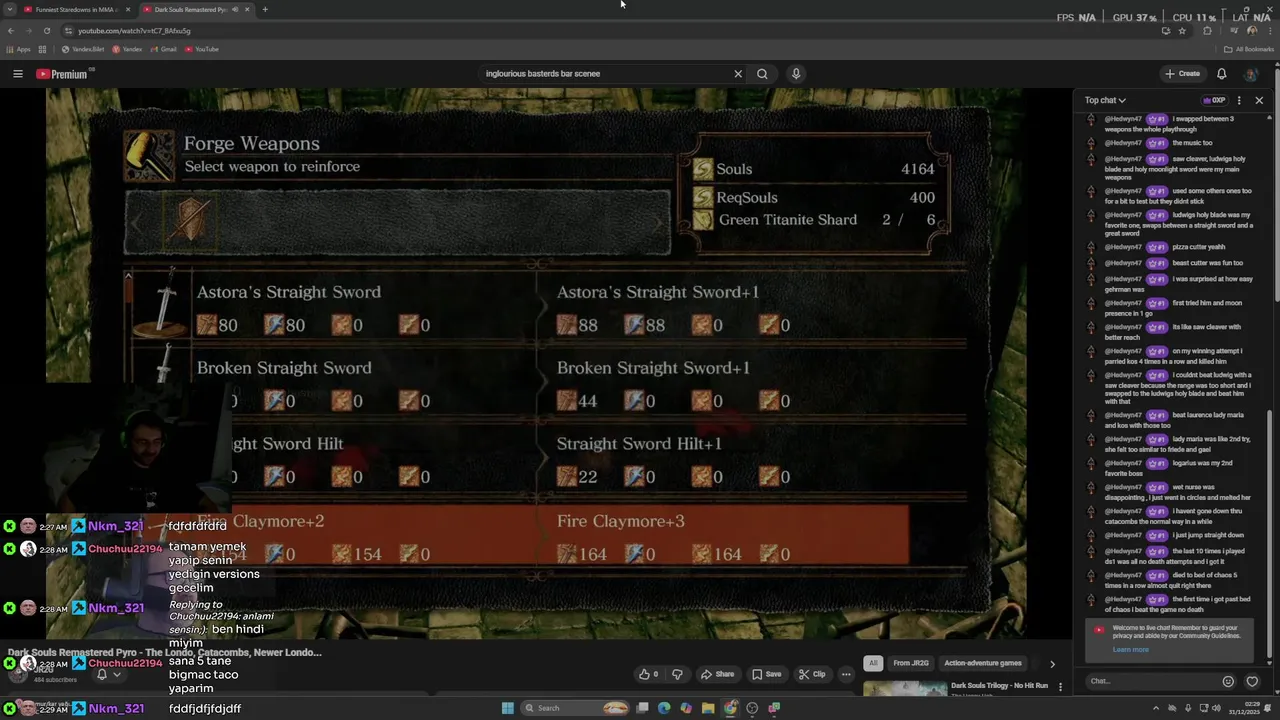Like the video
The image size is (1280, 720).
click(x=649, y=674)
